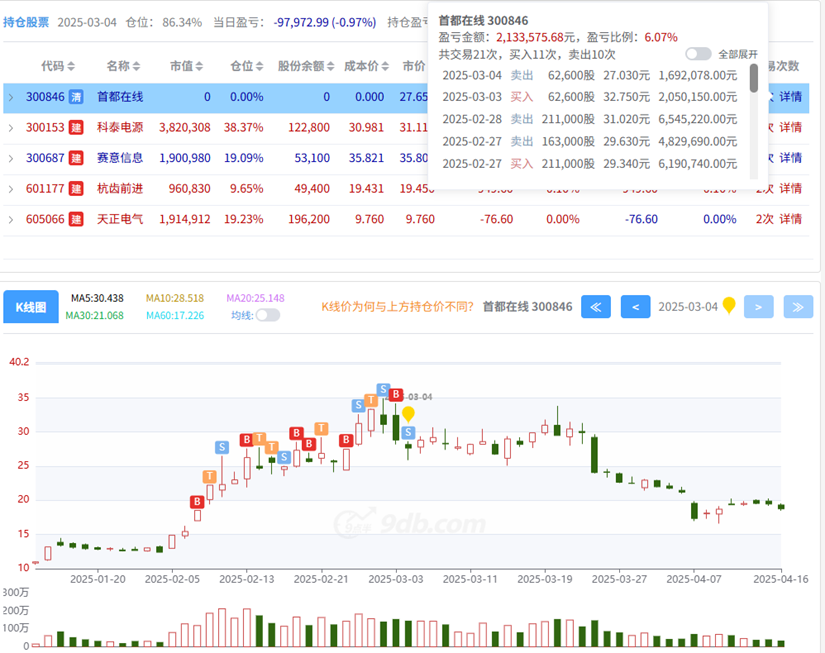The image size is (825, 653).
Task: Click the 建 badge next to 605066
Action: coord(76,219)
